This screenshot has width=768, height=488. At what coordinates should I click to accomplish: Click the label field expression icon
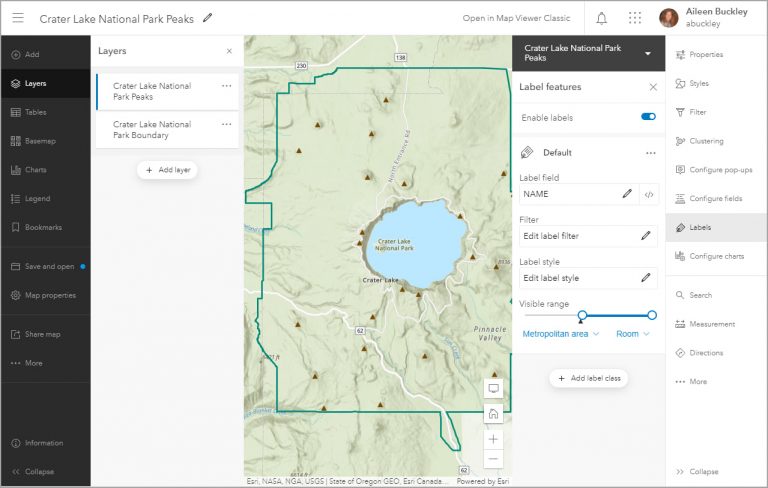(648, 194)
